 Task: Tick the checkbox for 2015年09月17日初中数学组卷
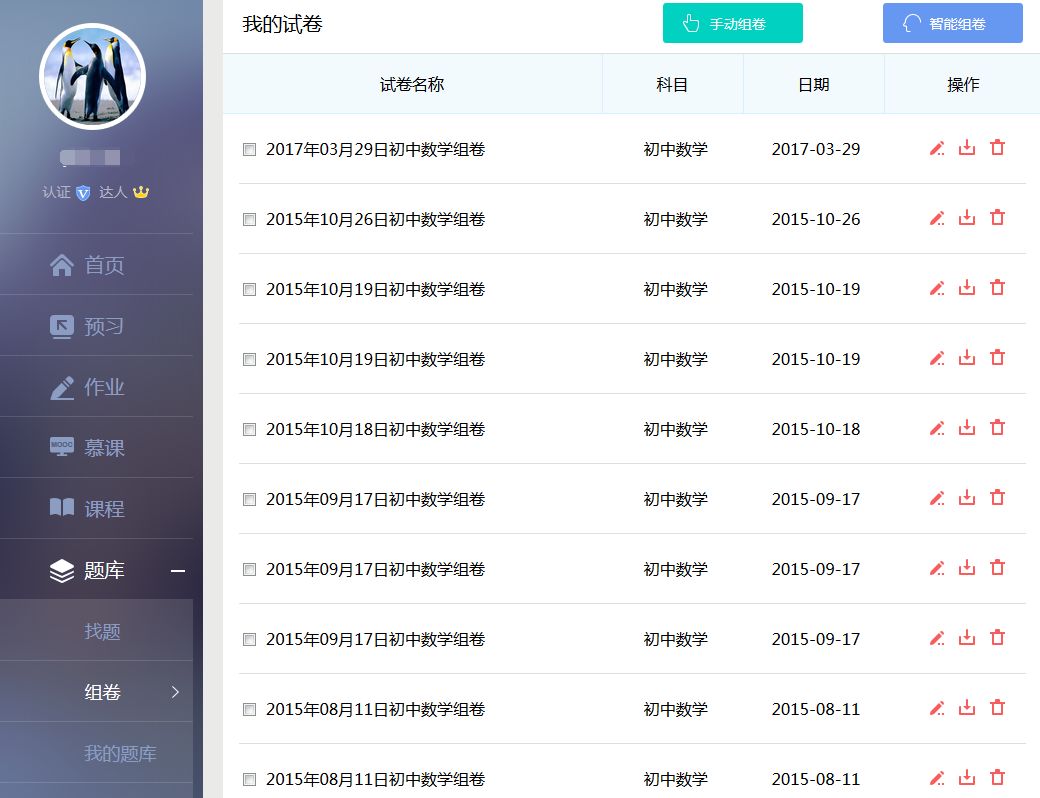pyautogui.click(x=248, y=499)
